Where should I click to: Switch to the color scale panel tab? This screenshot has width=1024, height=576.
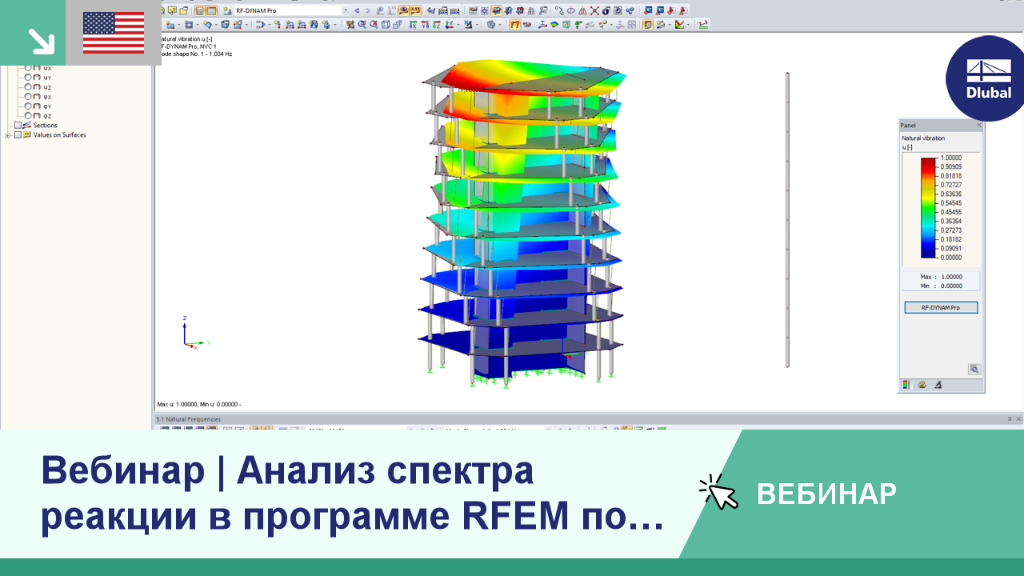(906, 385)
